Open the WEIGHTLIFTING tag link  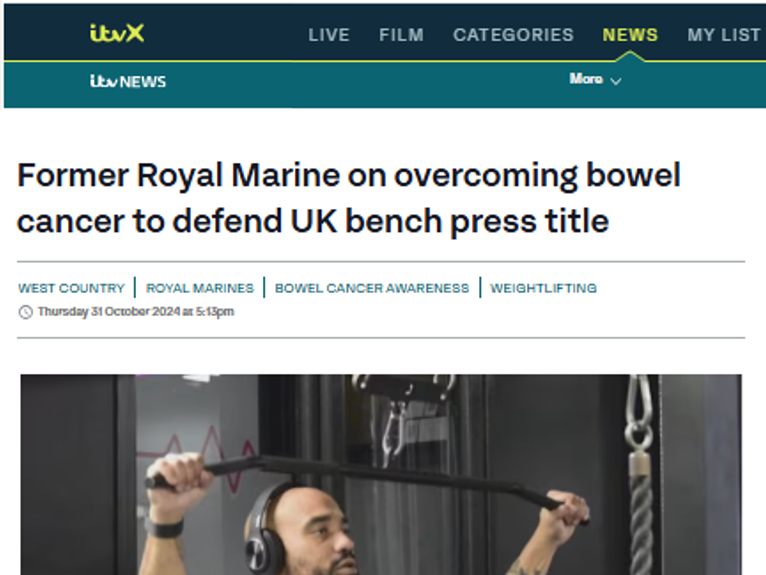pos(543,288)
